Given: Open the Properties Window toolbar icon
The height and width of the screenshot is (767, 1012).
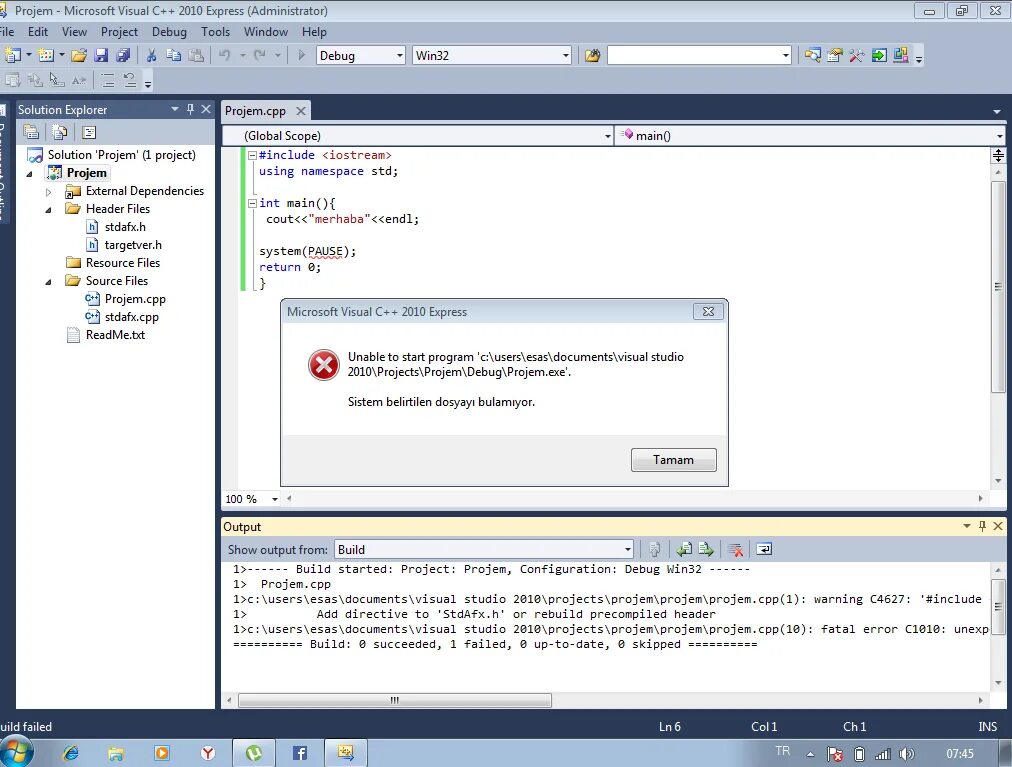Looking at the screenshot, I should point(835,56).
